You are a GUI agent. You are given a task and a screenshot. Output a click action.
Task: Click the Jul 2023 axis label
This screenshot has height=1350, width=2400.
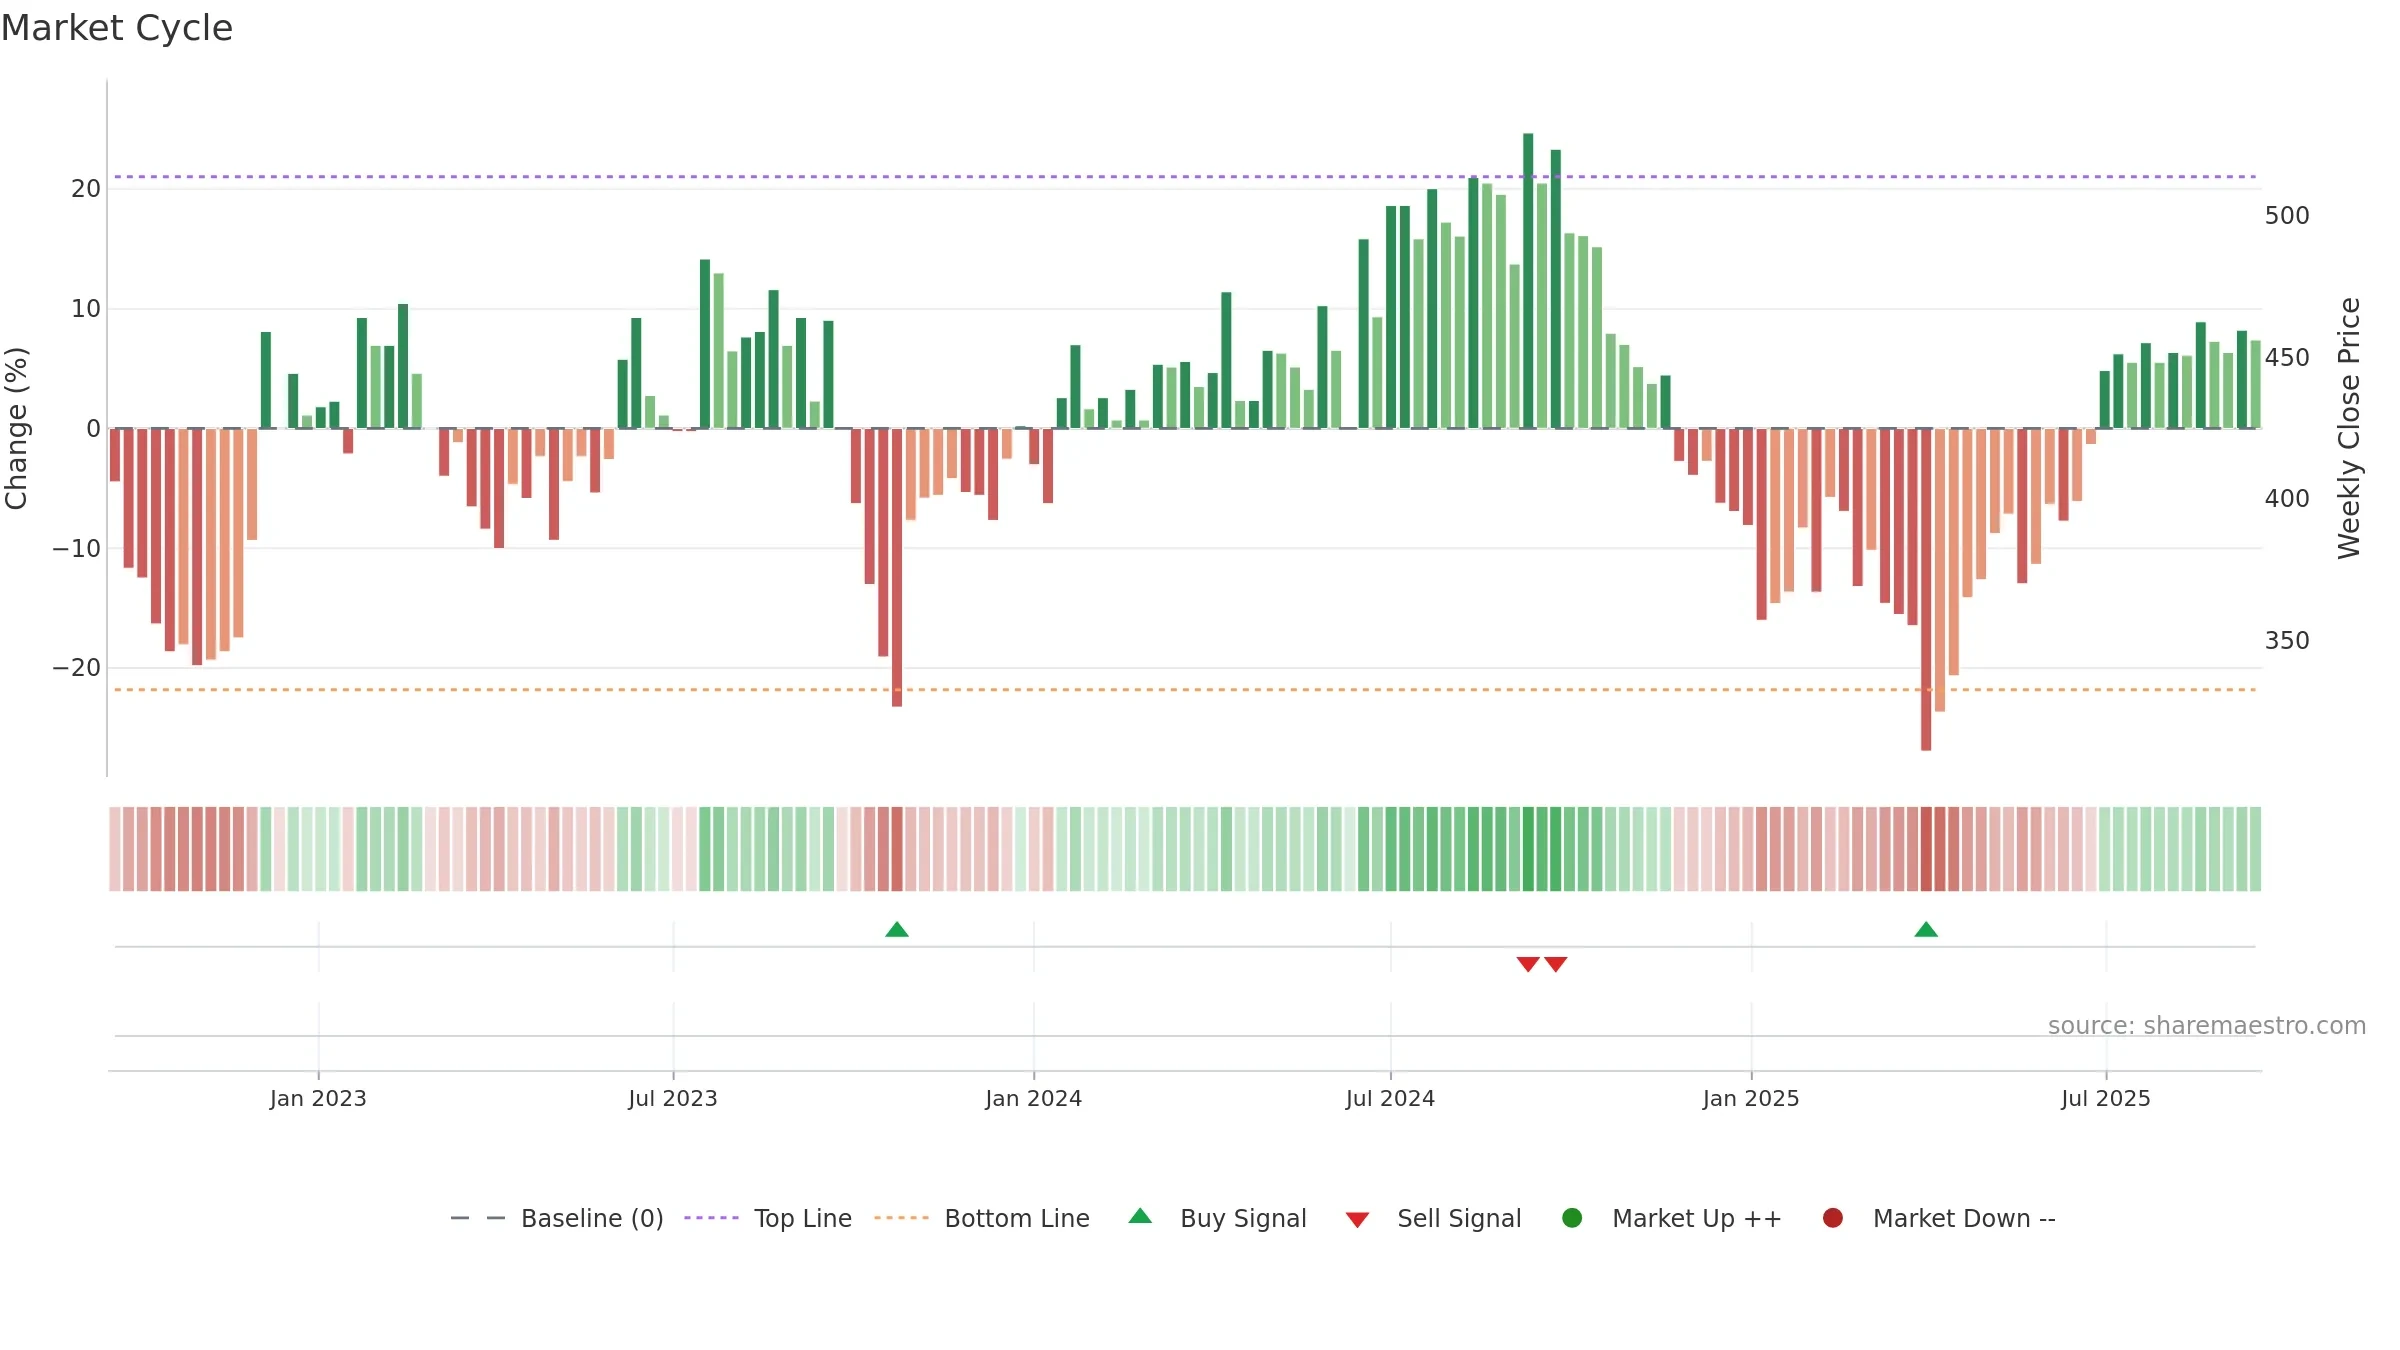pyautogui.click(x=673, y=1099)
